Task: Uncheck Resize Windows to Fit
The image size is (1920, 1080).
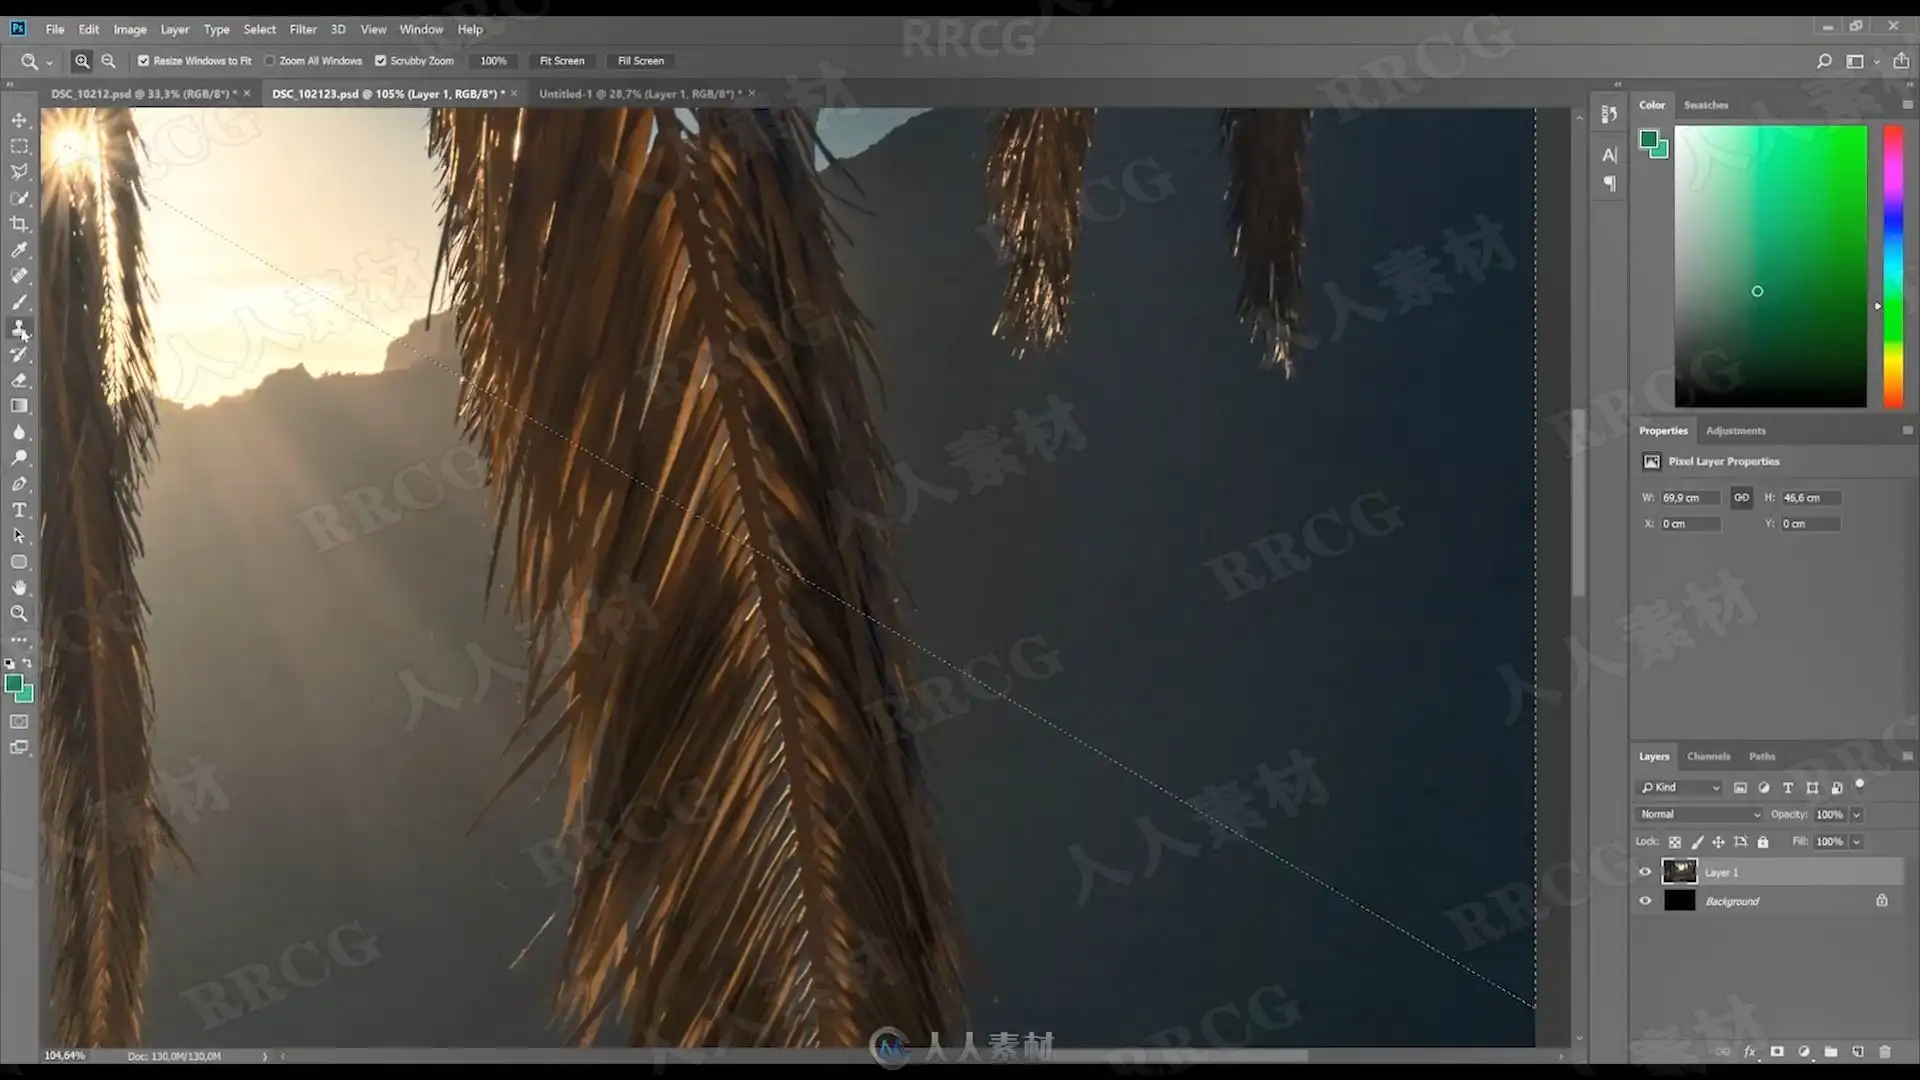Action: (144, 61)
